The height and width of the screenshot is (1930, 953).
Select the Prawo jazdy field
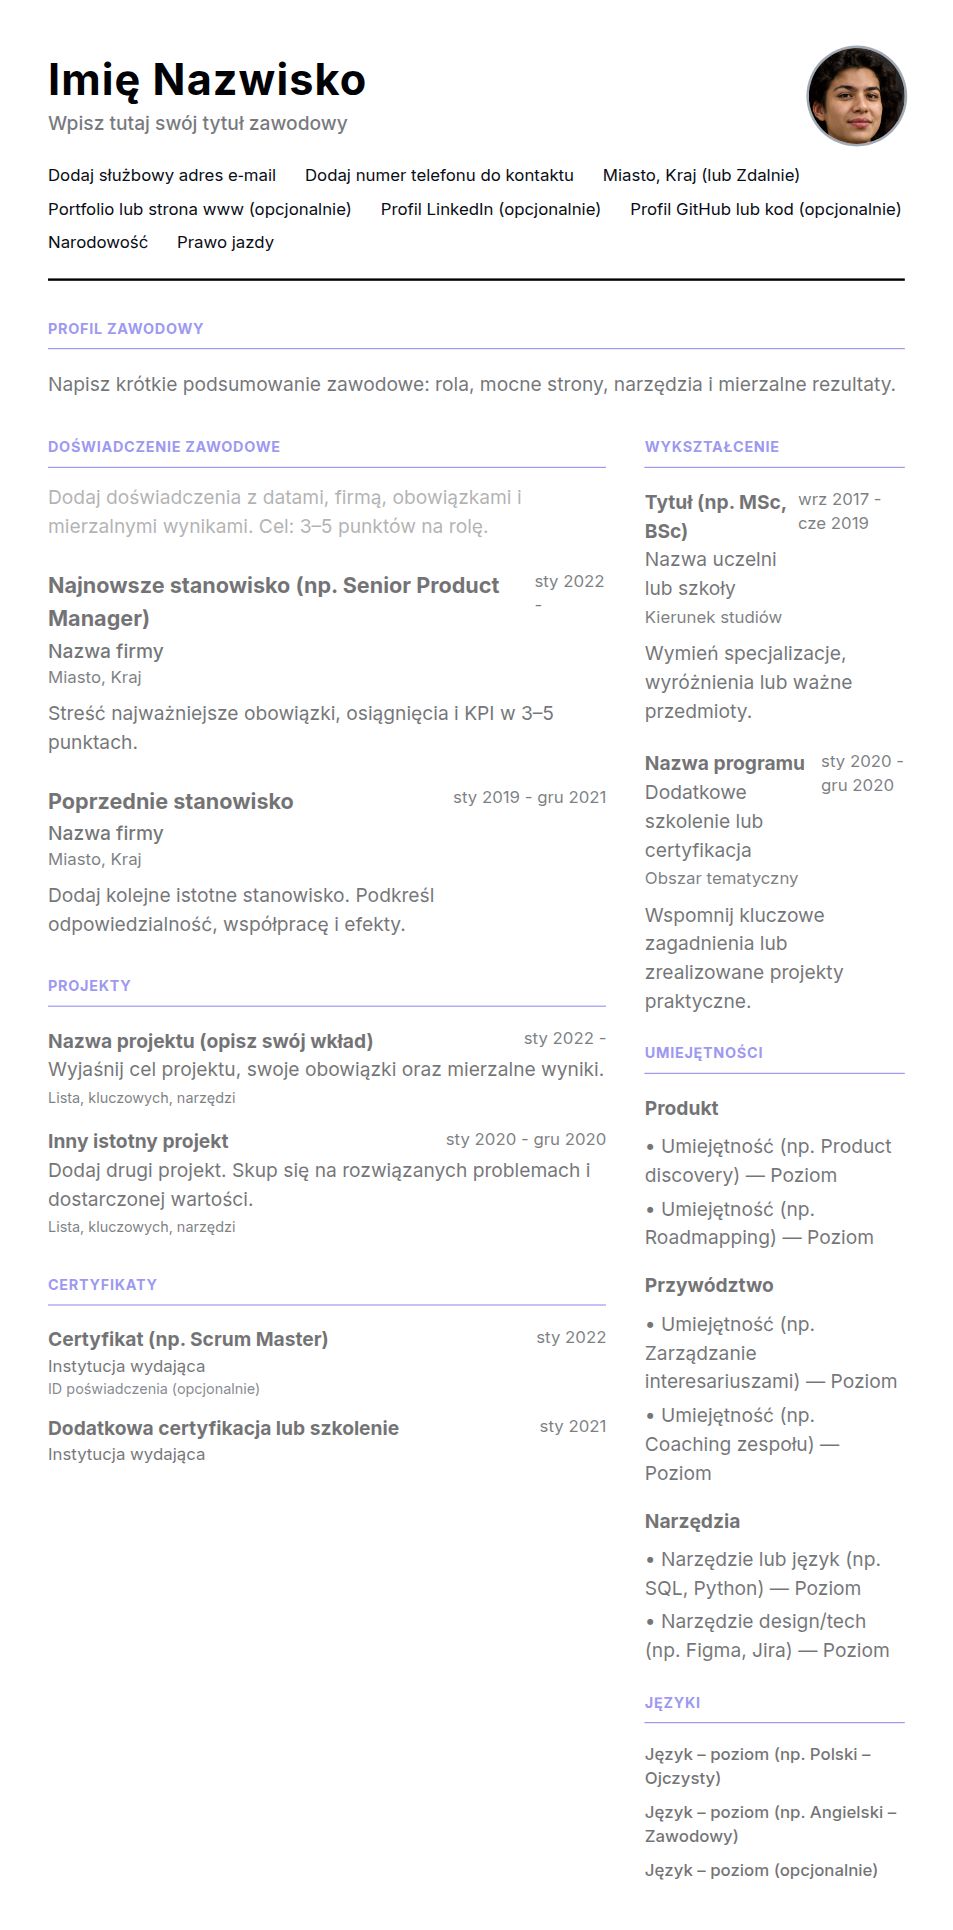coord(225,242)
